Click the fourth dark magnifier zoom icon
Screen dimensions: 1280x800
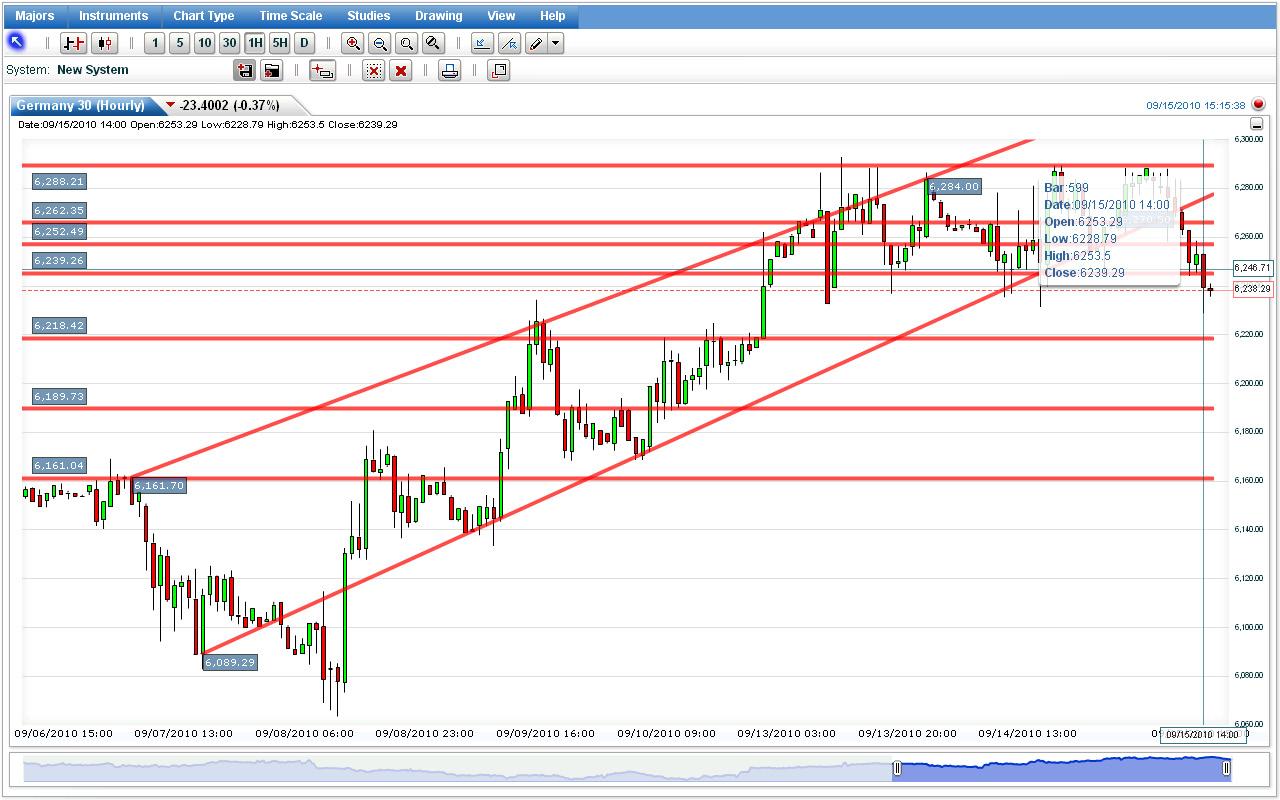coord(432,43)
